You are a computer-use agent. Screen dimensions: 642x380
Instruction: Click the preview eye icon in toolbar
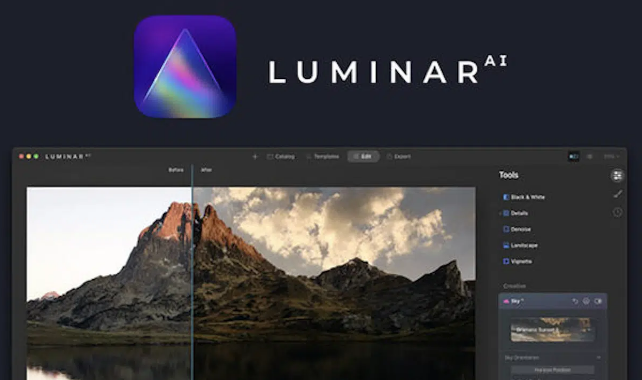tap(590, 156)
